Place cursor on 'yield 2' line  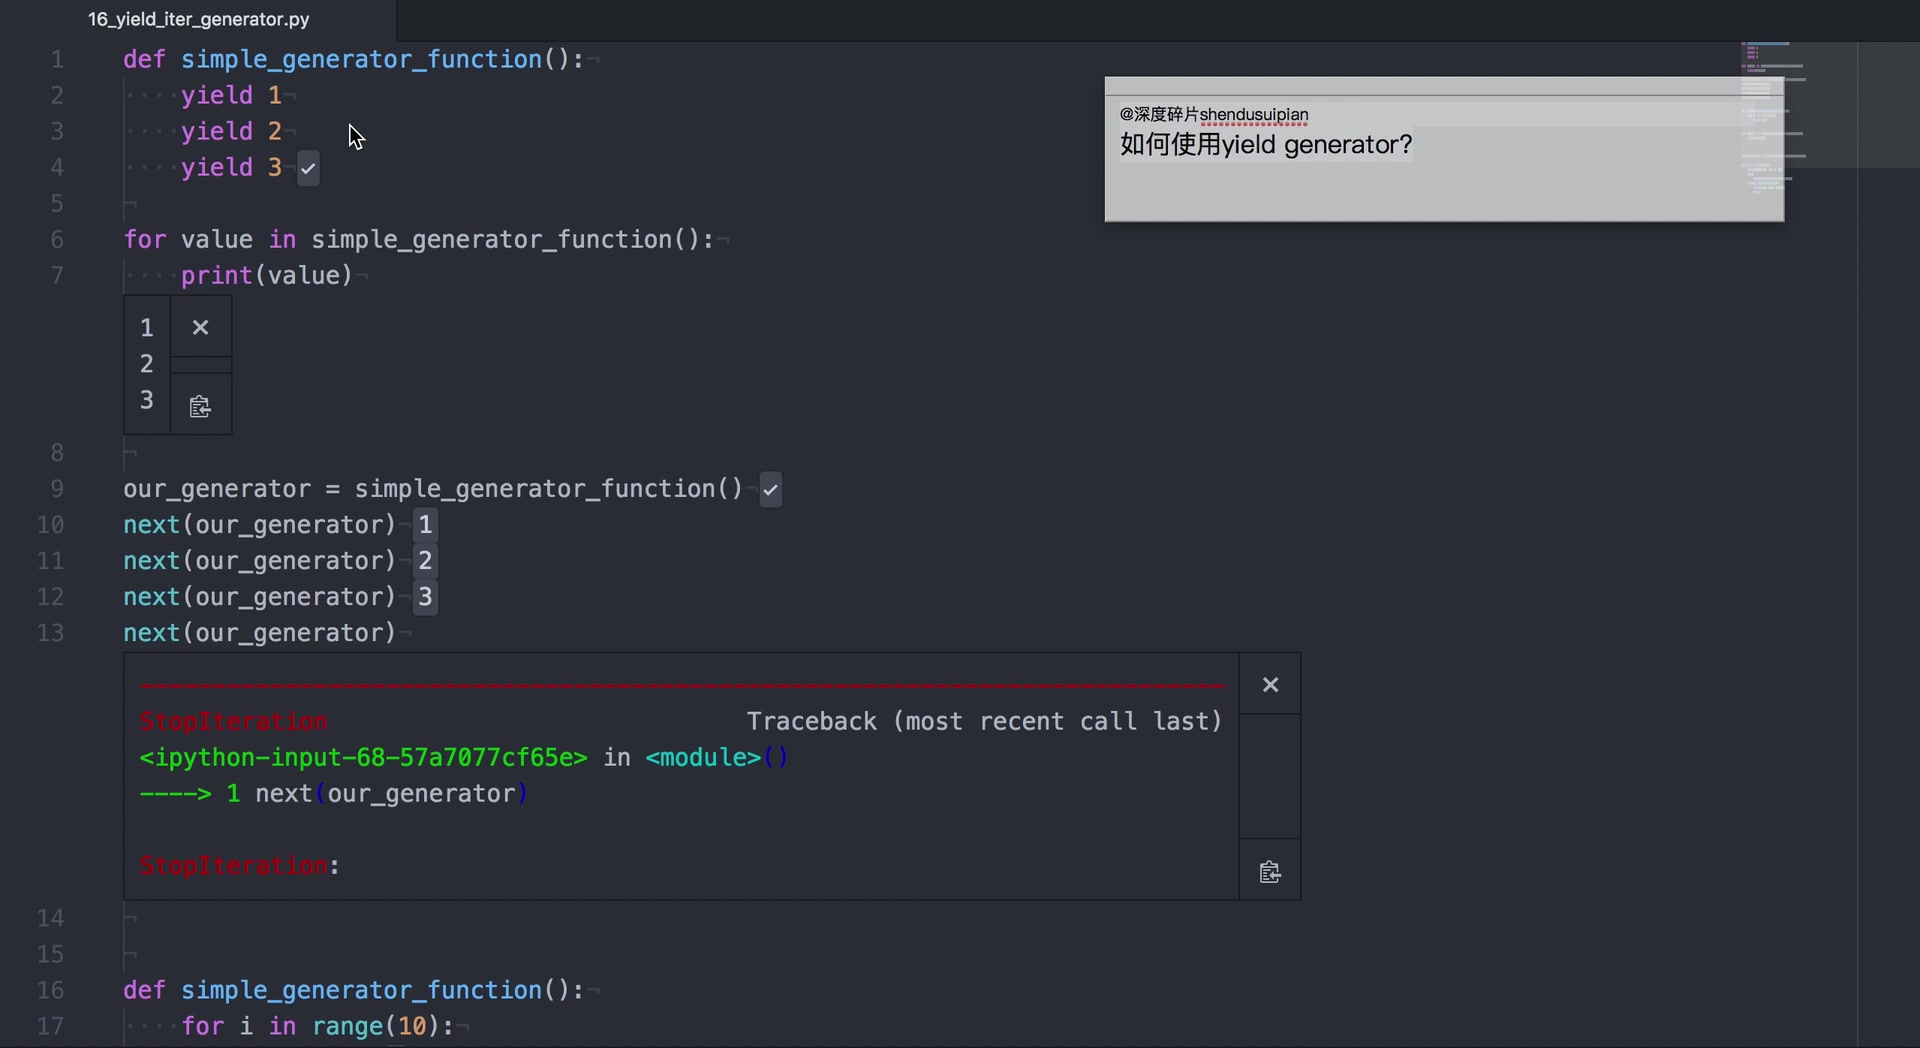(231, 132)
